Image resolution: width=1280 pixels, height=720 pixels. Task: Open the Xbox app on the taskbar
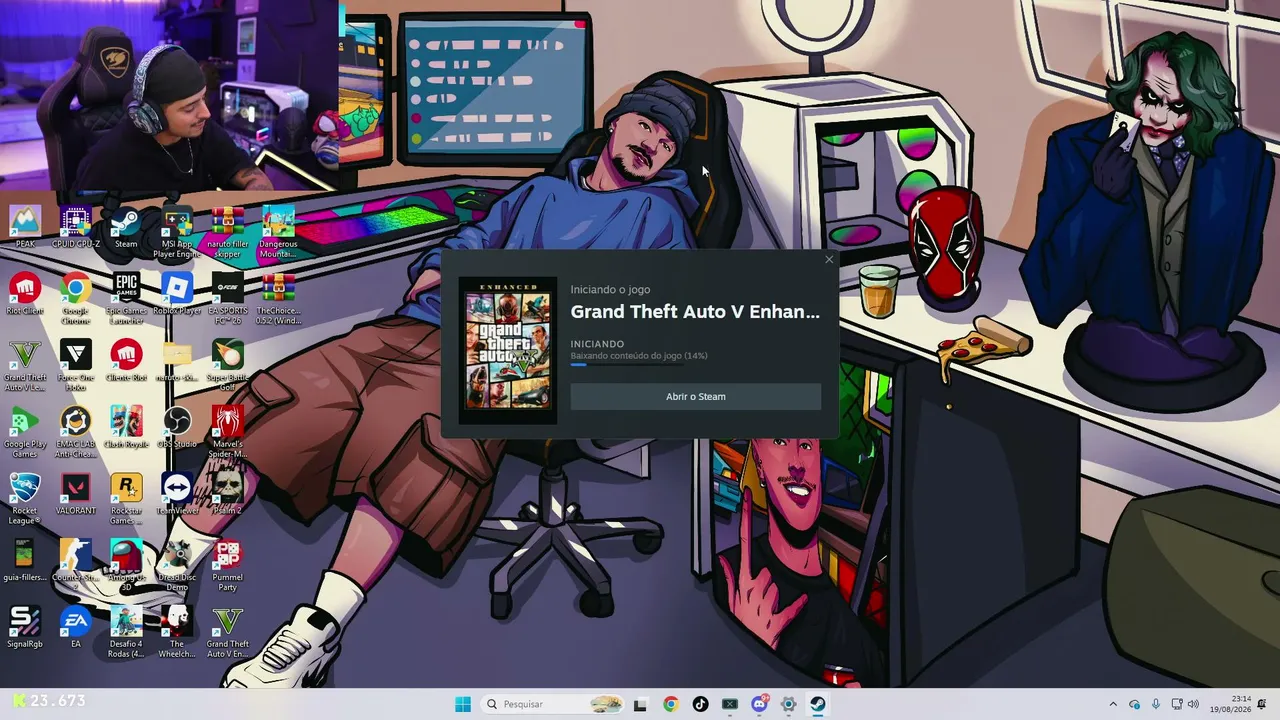coord(730,704)
